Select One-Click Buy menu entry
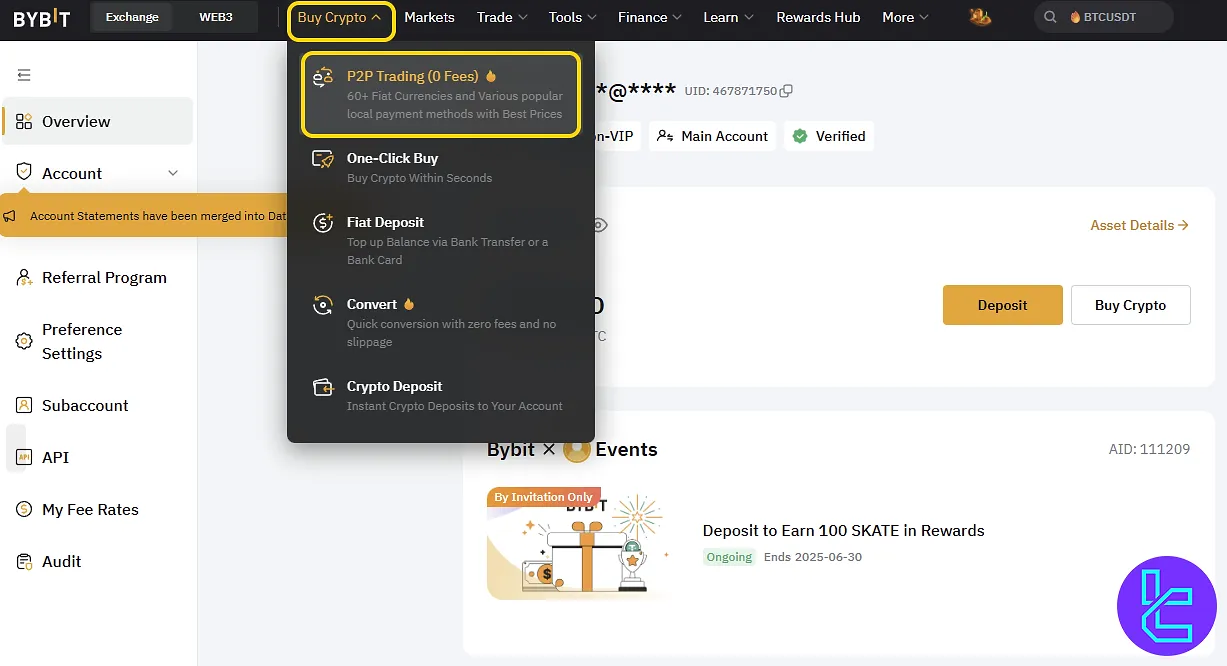The height and width of the screenshot is (666, 1227). 440,167
